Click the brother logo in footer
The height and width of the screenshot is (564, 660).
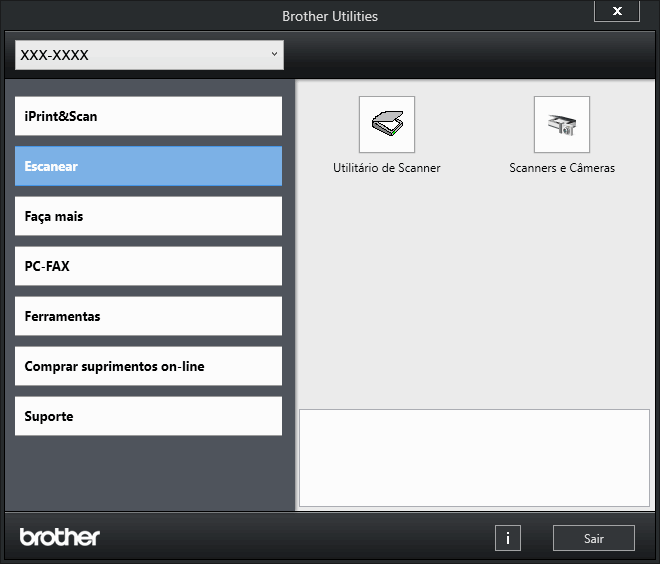click(60, 537)
